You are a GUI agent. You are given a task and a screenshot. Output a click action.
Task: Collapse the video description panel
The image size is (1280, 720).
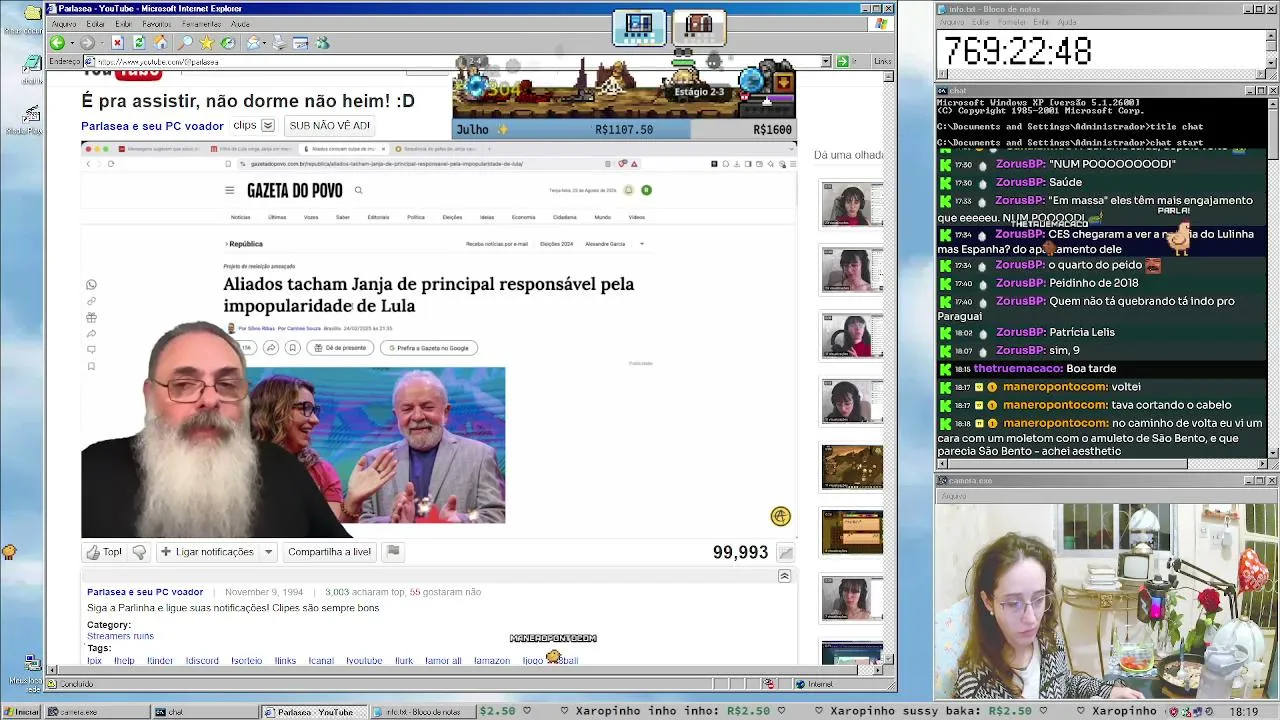784,576
